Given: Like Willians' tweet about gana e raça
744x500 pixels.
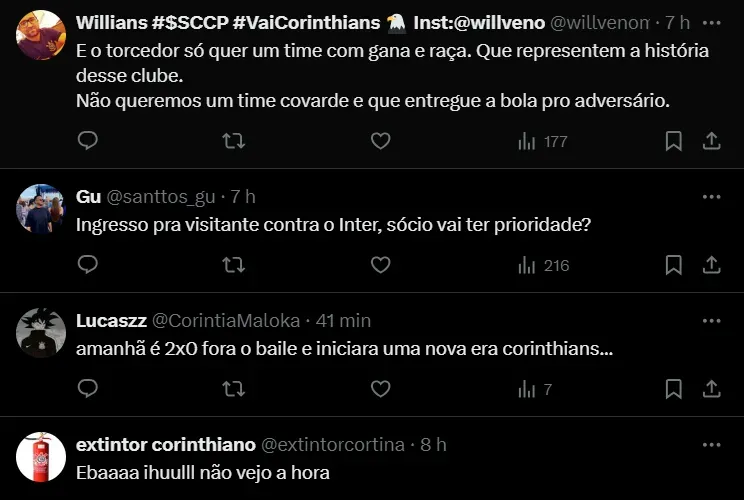Looking at the screenshot, I should (x=380, y=141).
